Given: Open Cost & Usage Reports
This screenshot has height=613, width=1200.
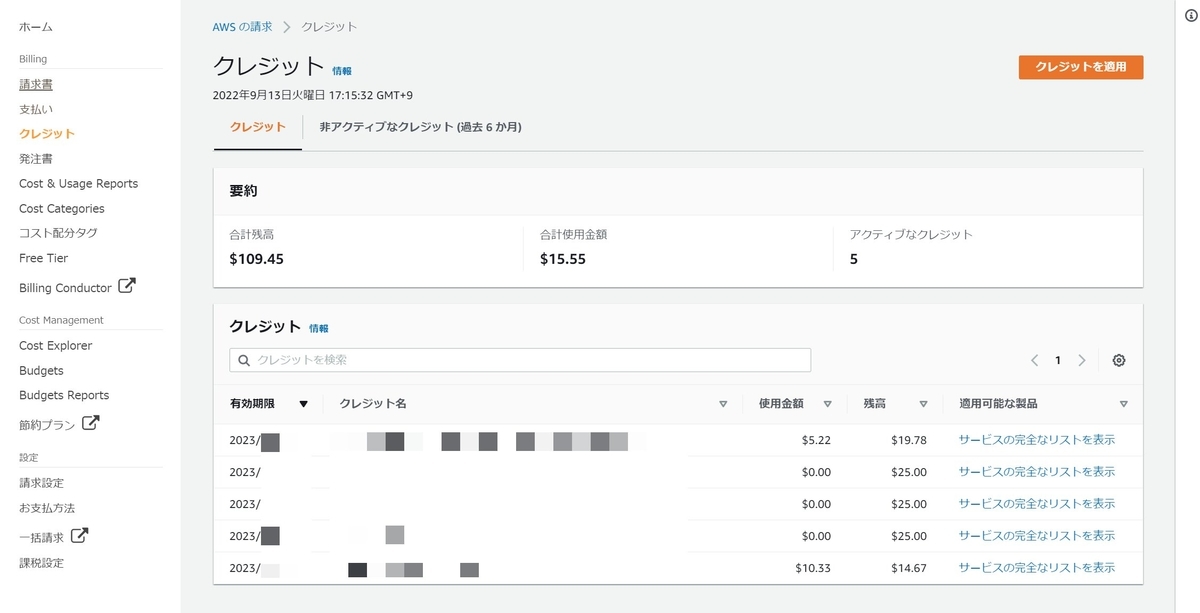Looking at the screenshot, I should point(78,183).
